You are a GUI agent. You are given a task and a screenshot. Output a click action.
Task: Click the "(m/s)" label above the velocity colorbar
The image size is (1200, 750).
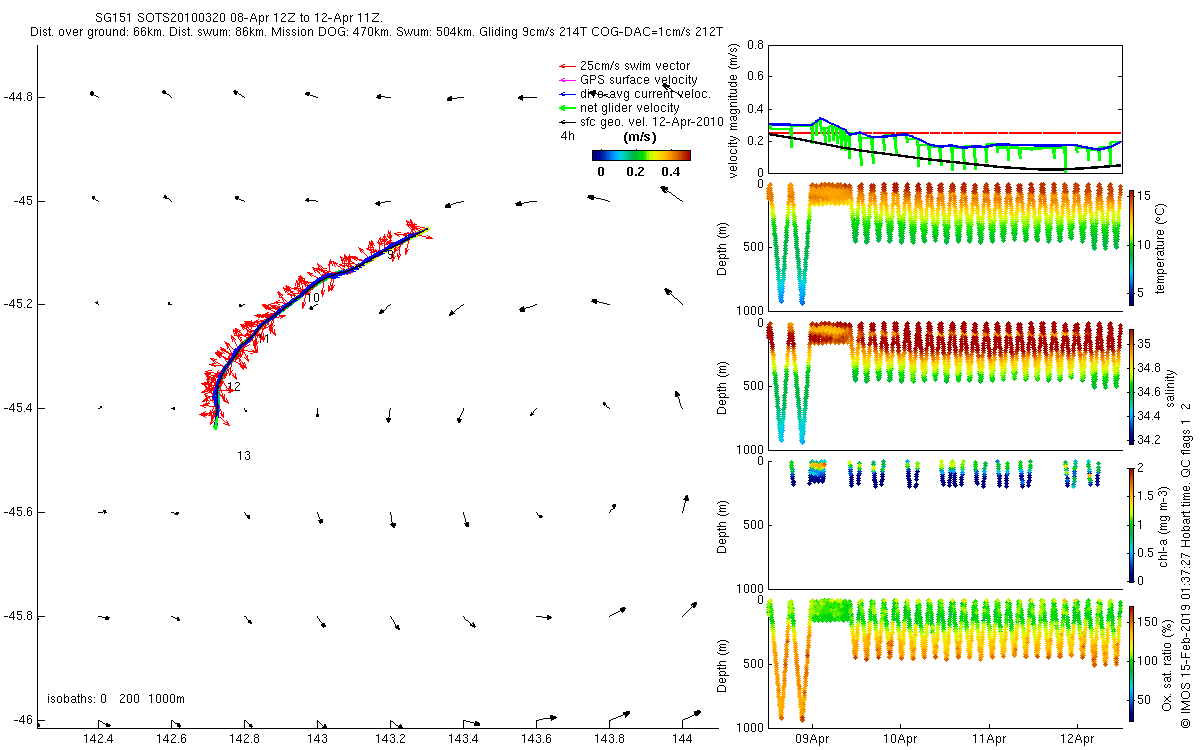(640, 136)
